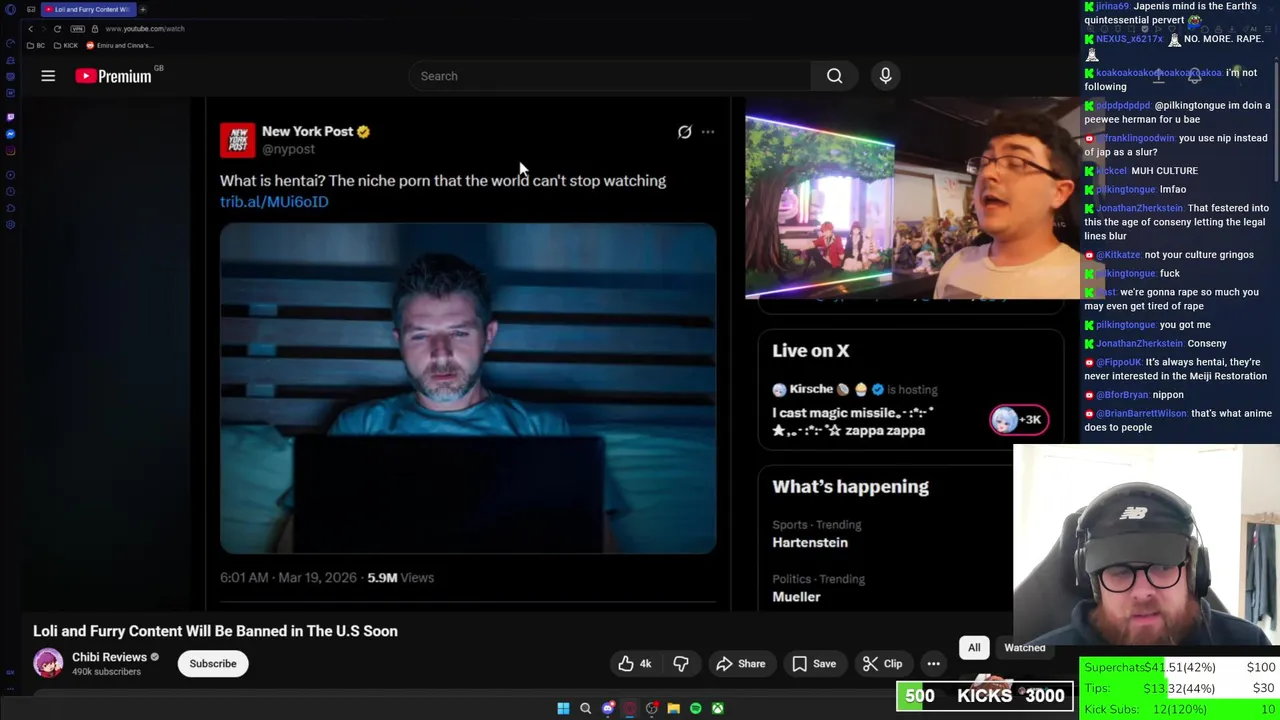This screenshot has width=1280, height=720.
Task: Open sidebar settings gear icon
Action: point(11,224)
